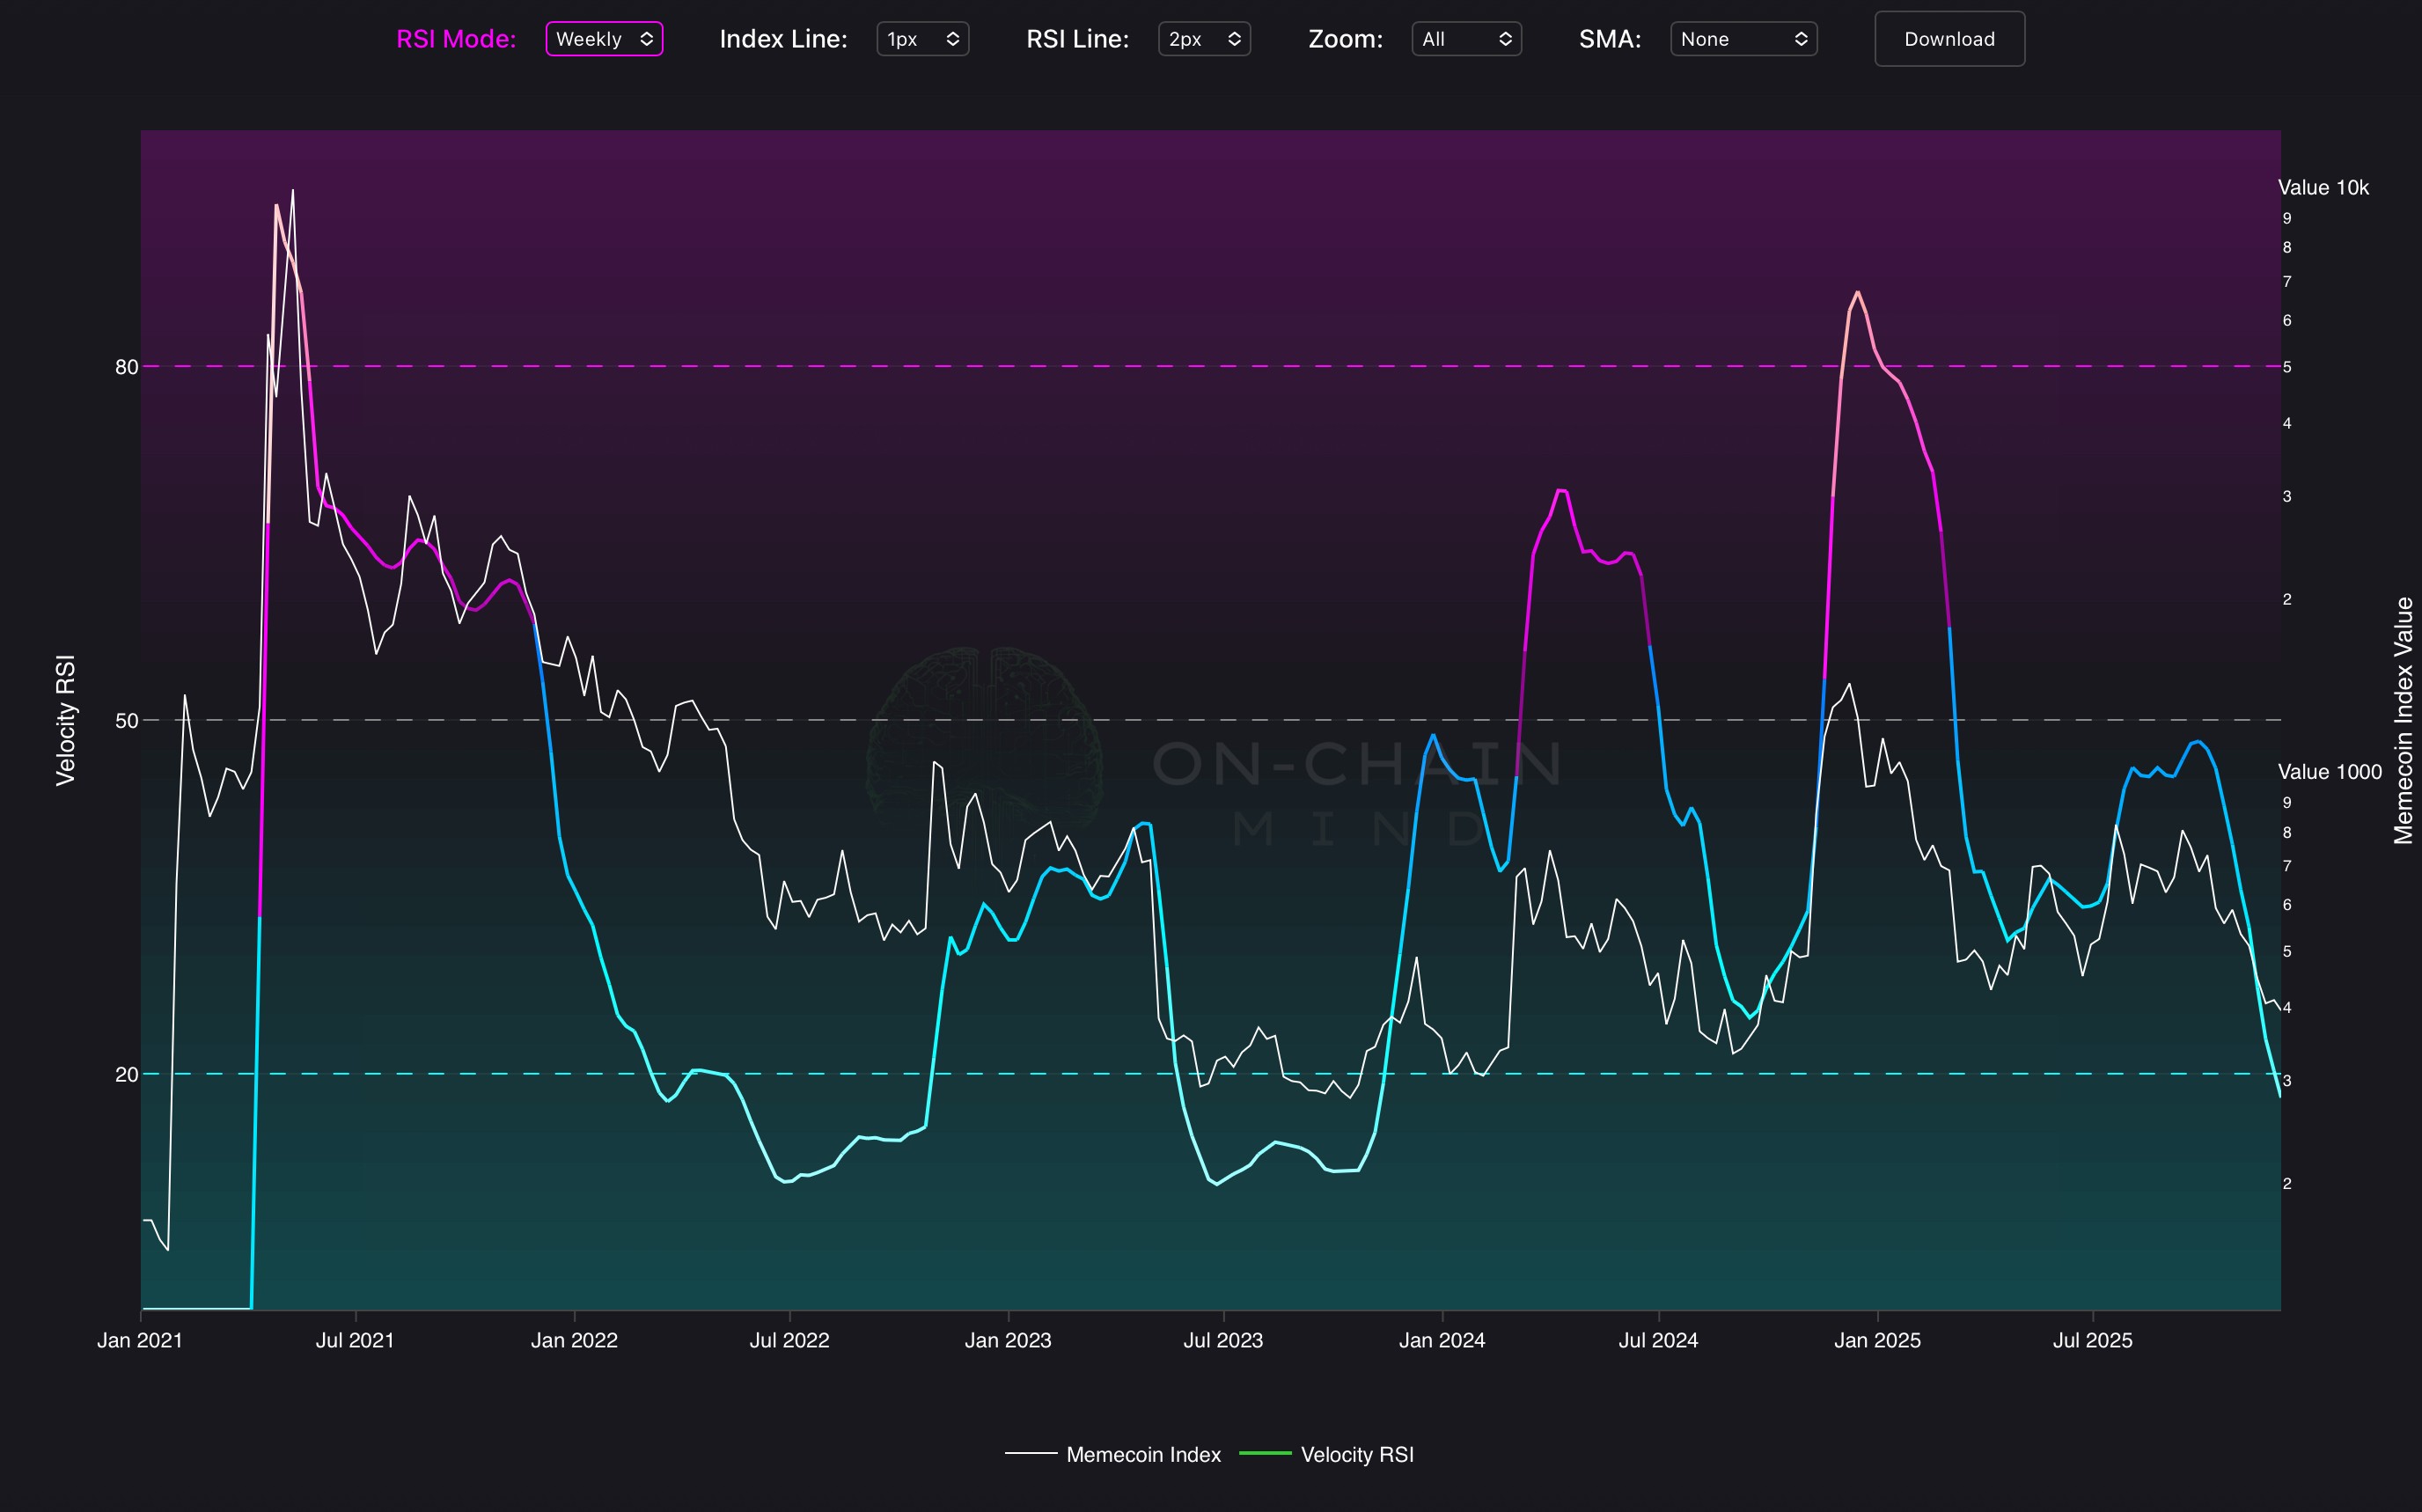Viewport: 2422px width, 1512px height.
Task: Click the Index Line stepper arrows icon
Action: (x=953, y=39)
